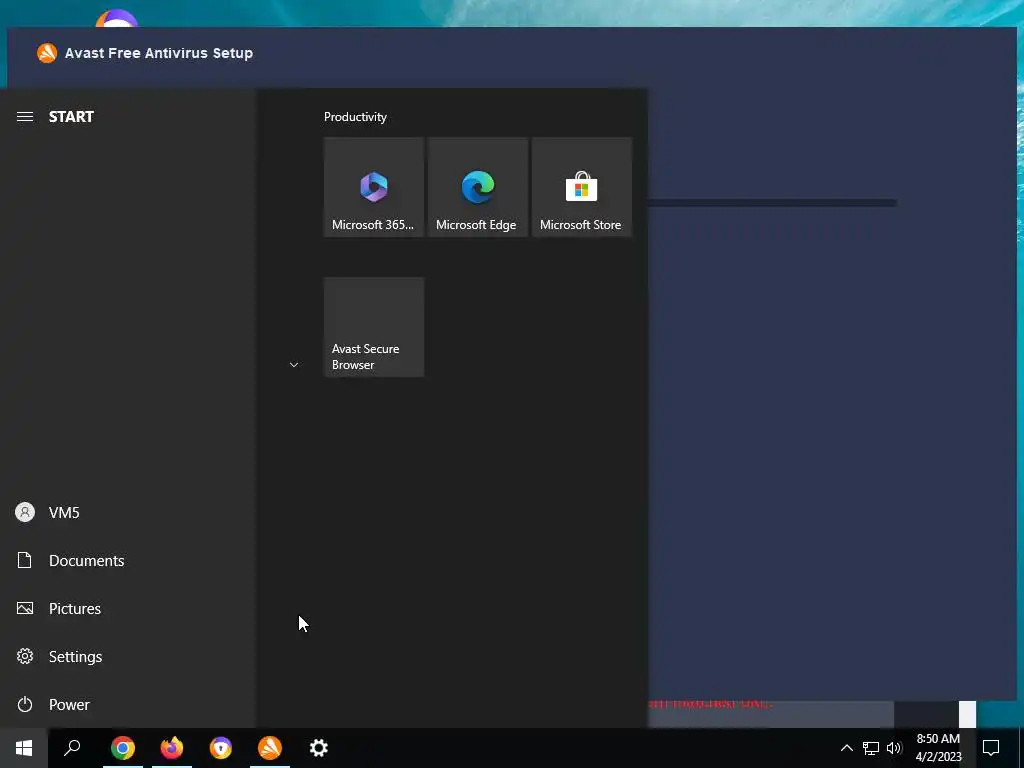Open the Action Center notifications icon
Image resolution: width=1024 pixels, height=768 pixels.
pos(991,748)
